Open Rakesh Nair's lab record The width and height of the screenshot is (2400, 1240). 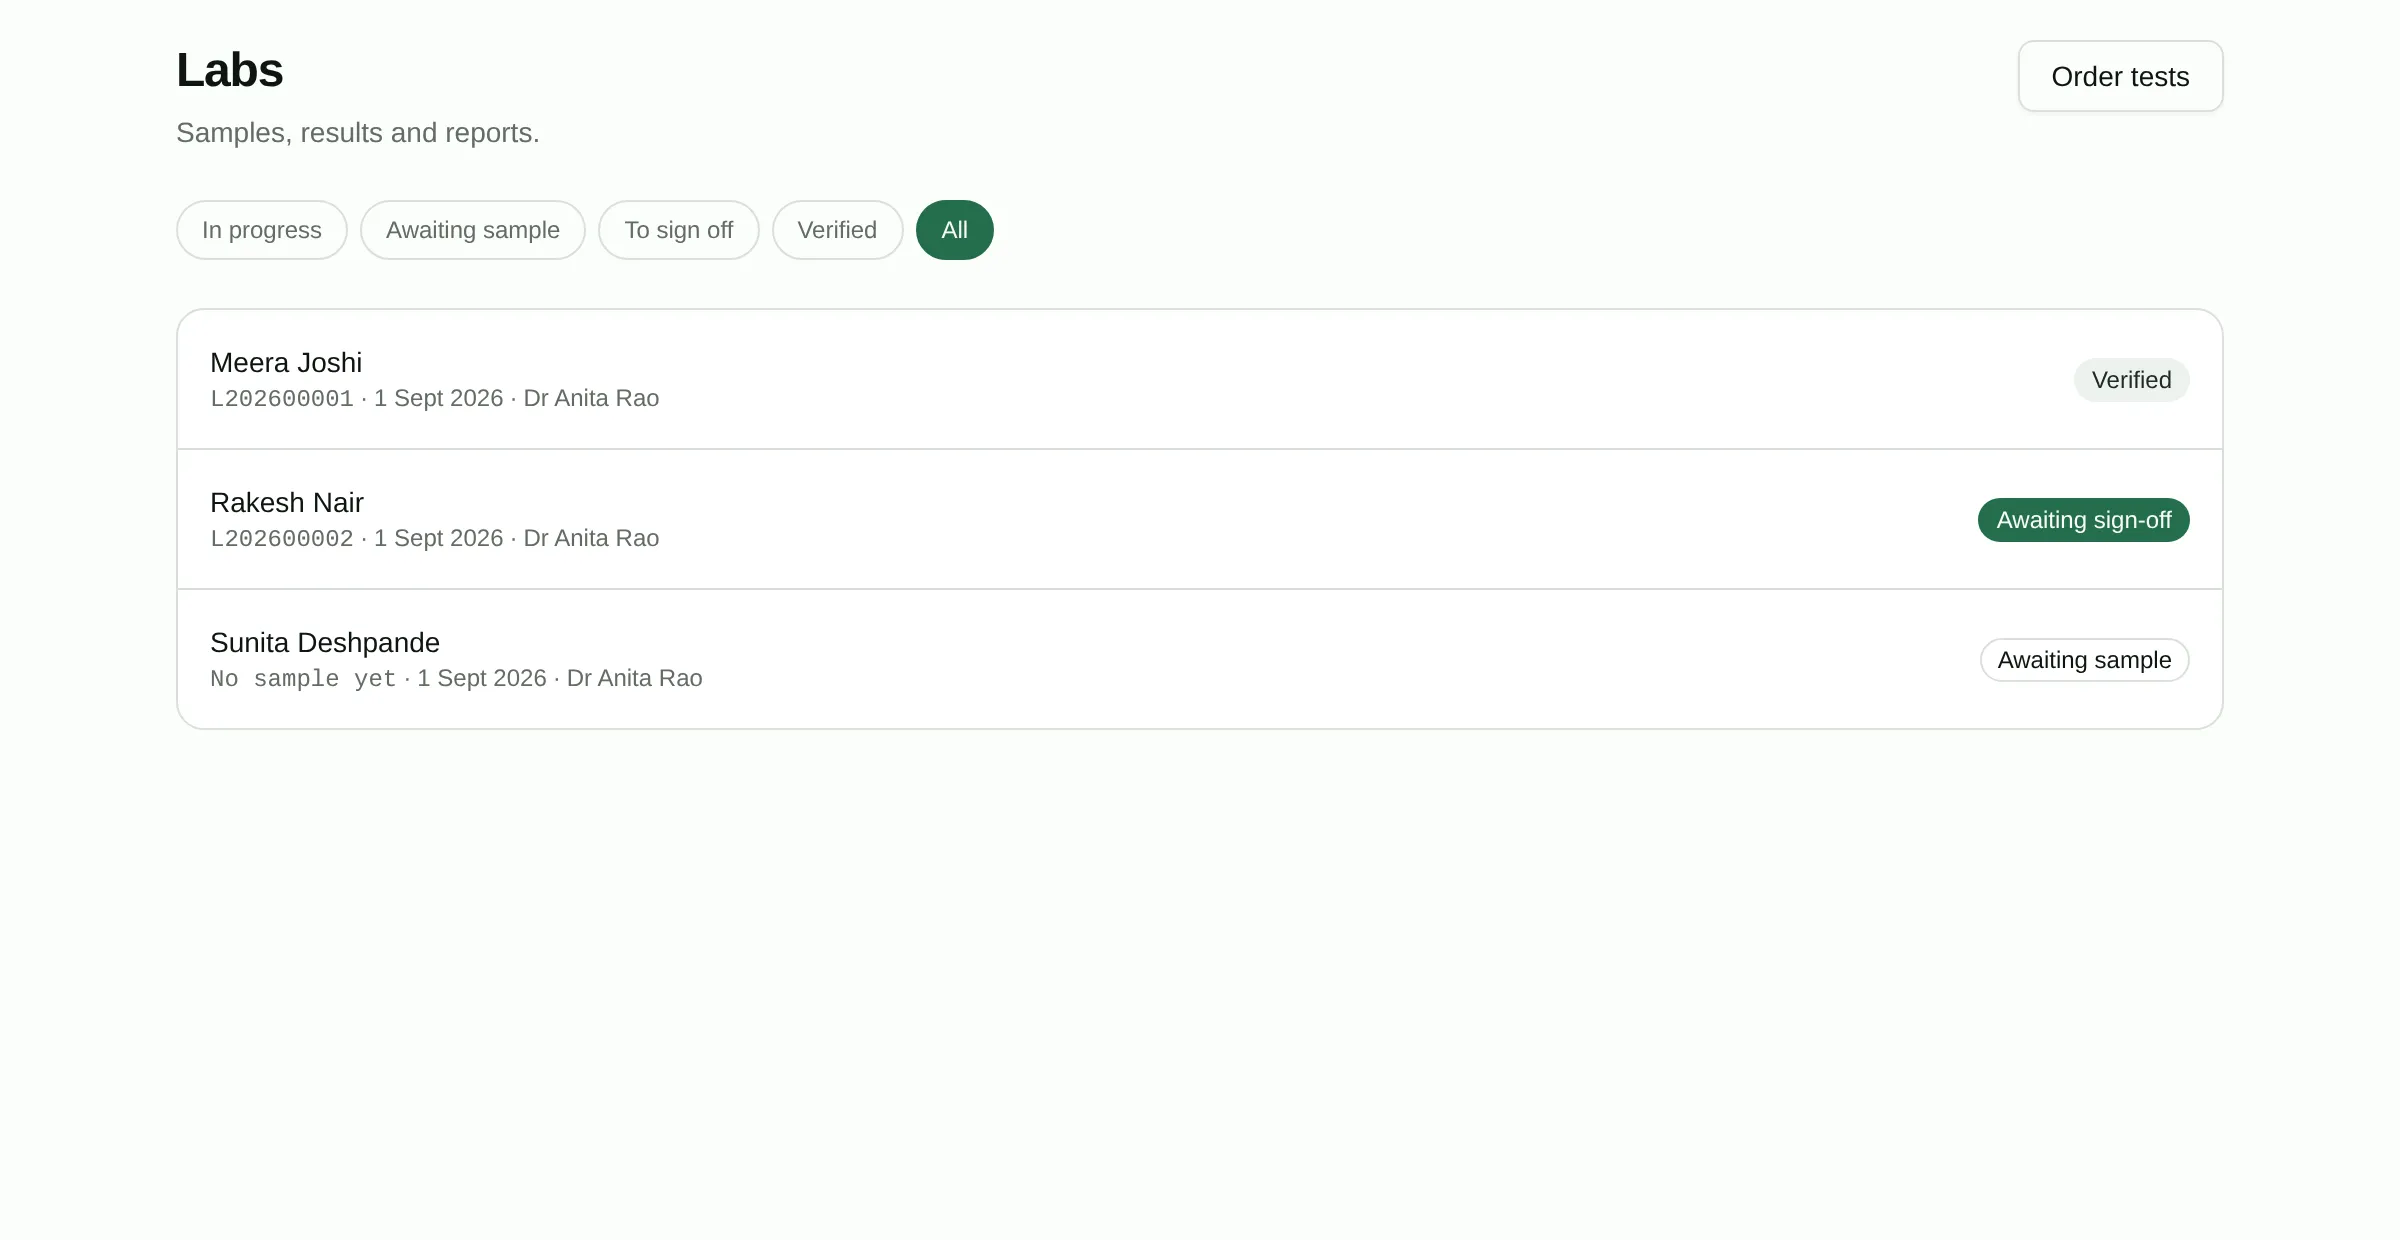(1200, 519)
